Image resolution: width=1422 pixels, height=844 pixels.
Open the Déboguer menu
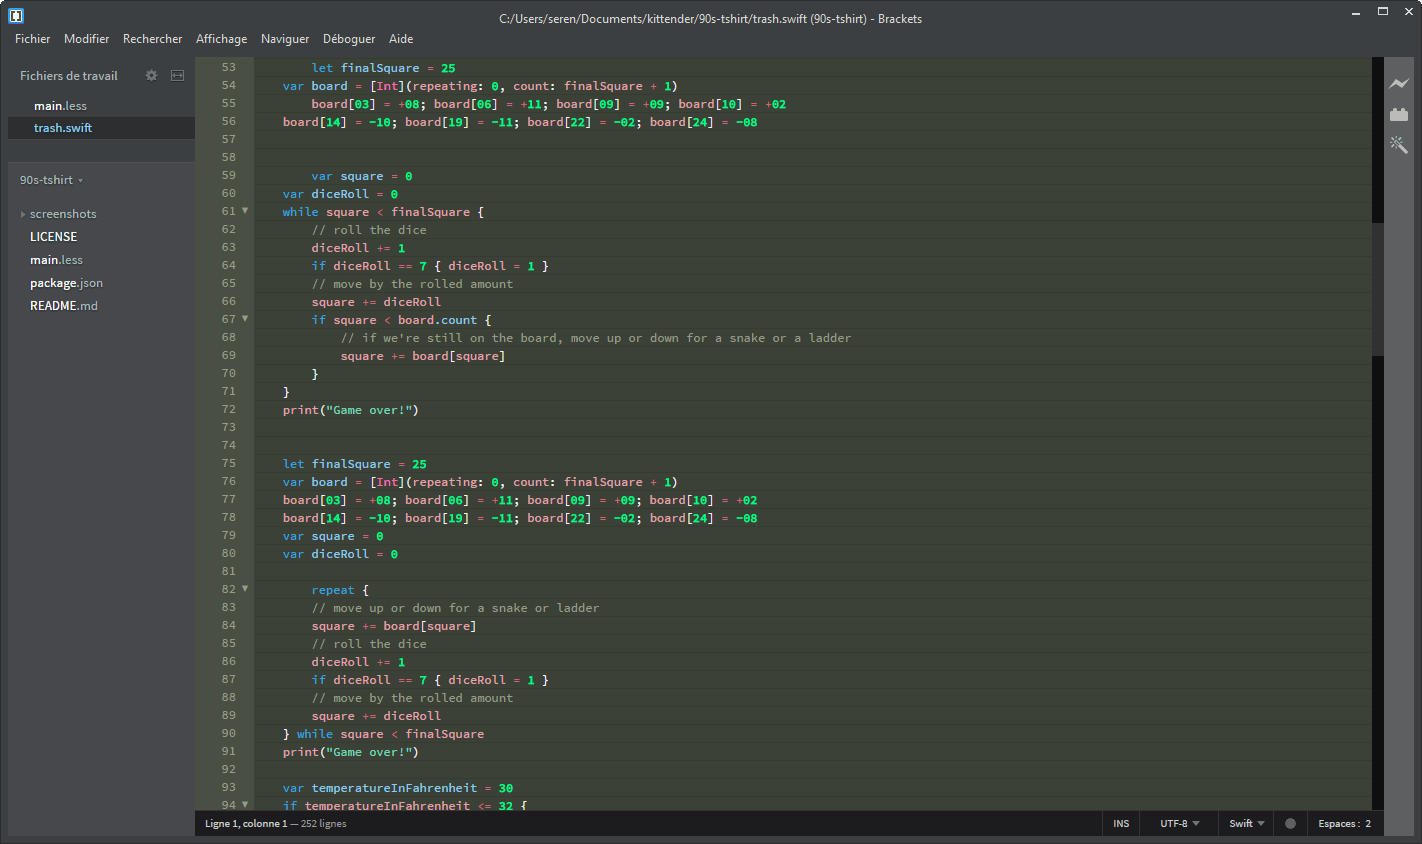coord(348,39)
